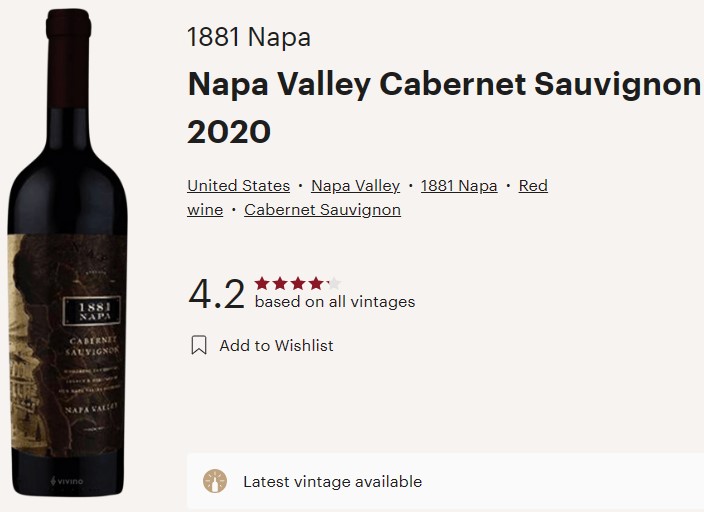The image size is (704, 512).
Task: Open the Red wine type link
Action: 533,186
